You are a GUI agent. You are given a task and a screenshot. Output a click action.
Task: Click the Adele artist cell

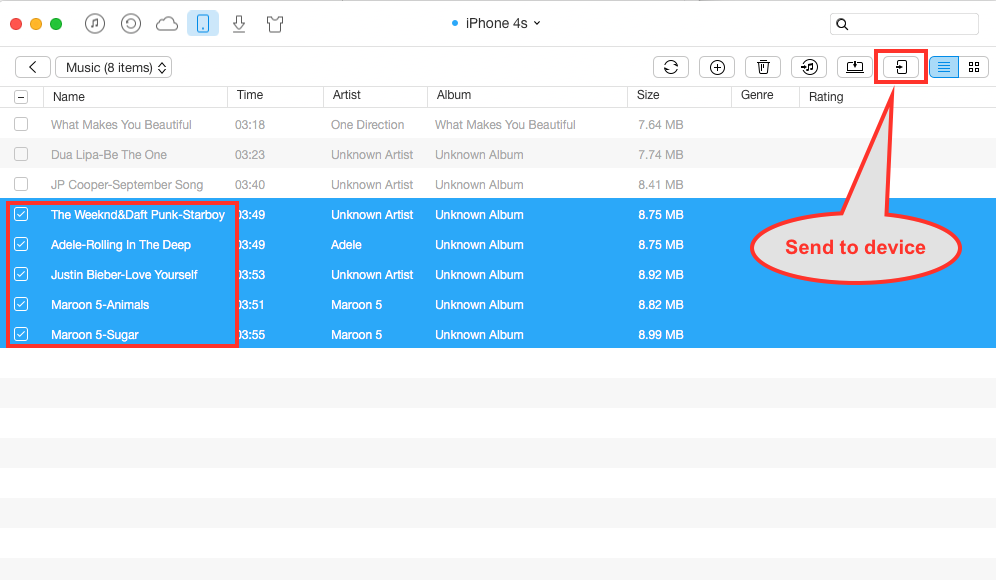[346, 245]
